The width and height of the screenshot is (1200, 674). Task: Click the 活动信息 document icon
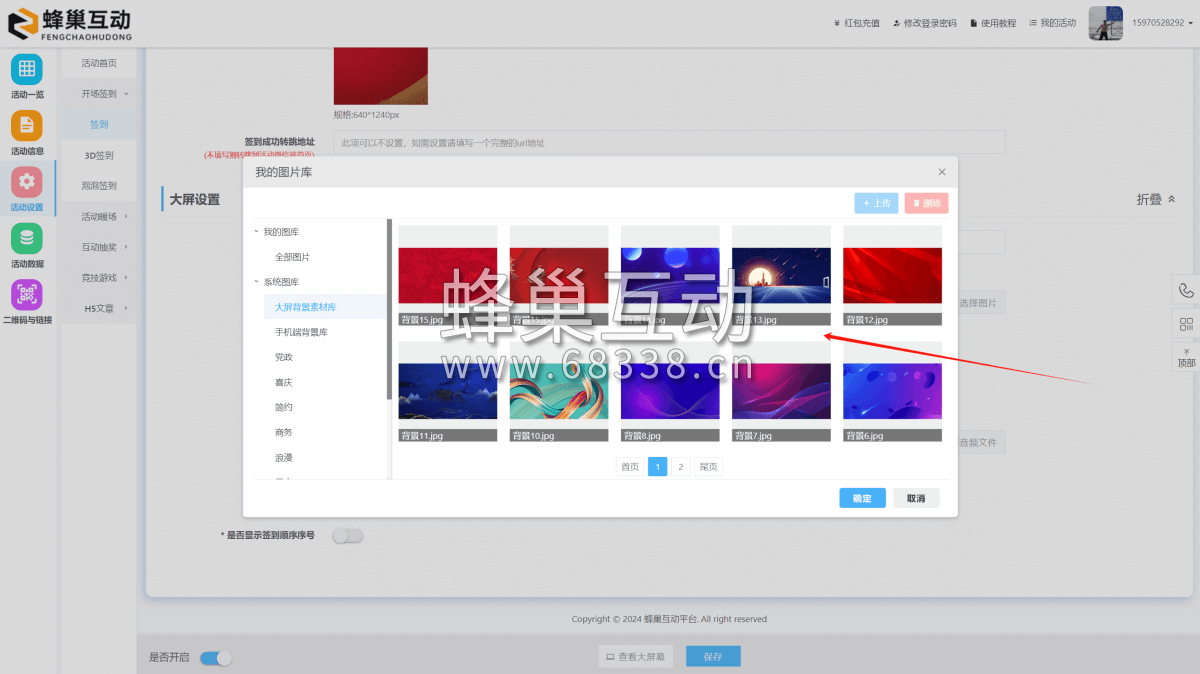click(27, 126)
